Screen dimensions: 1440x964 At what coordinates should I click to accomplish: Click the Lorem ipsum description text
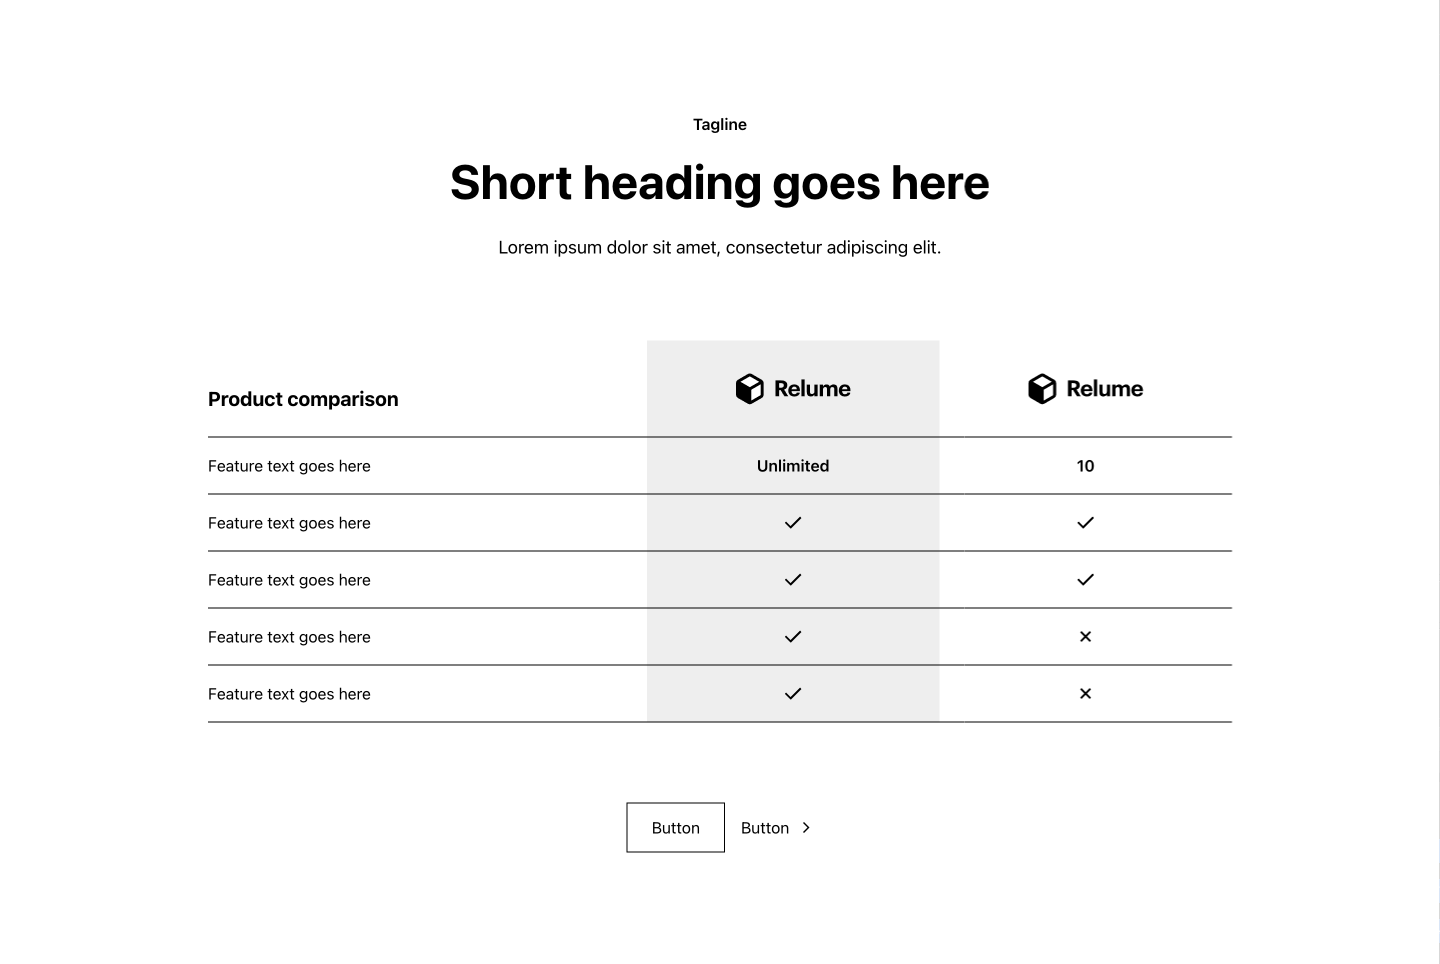pyautogui.click(x=720, y=248)
